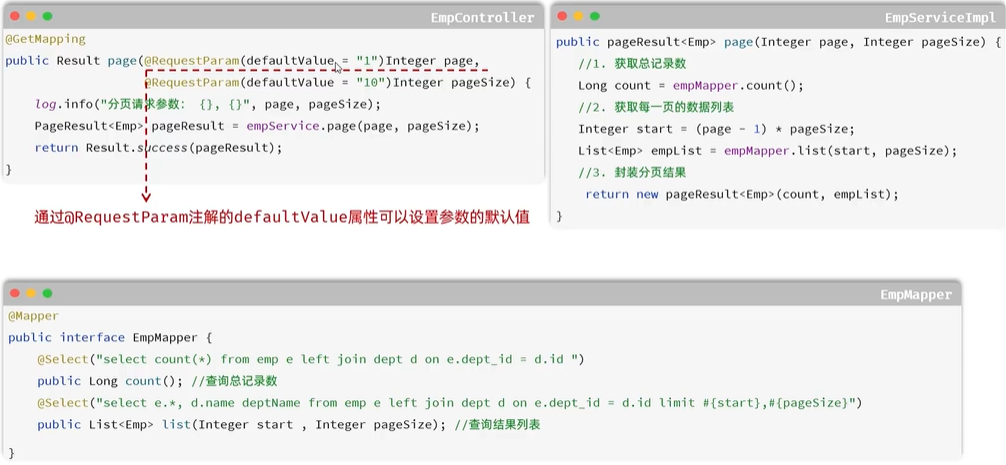Click the '//1. 获取总记录数' comment
Image resolution: width=1006 pixels, height=465 pixels.
632,65
